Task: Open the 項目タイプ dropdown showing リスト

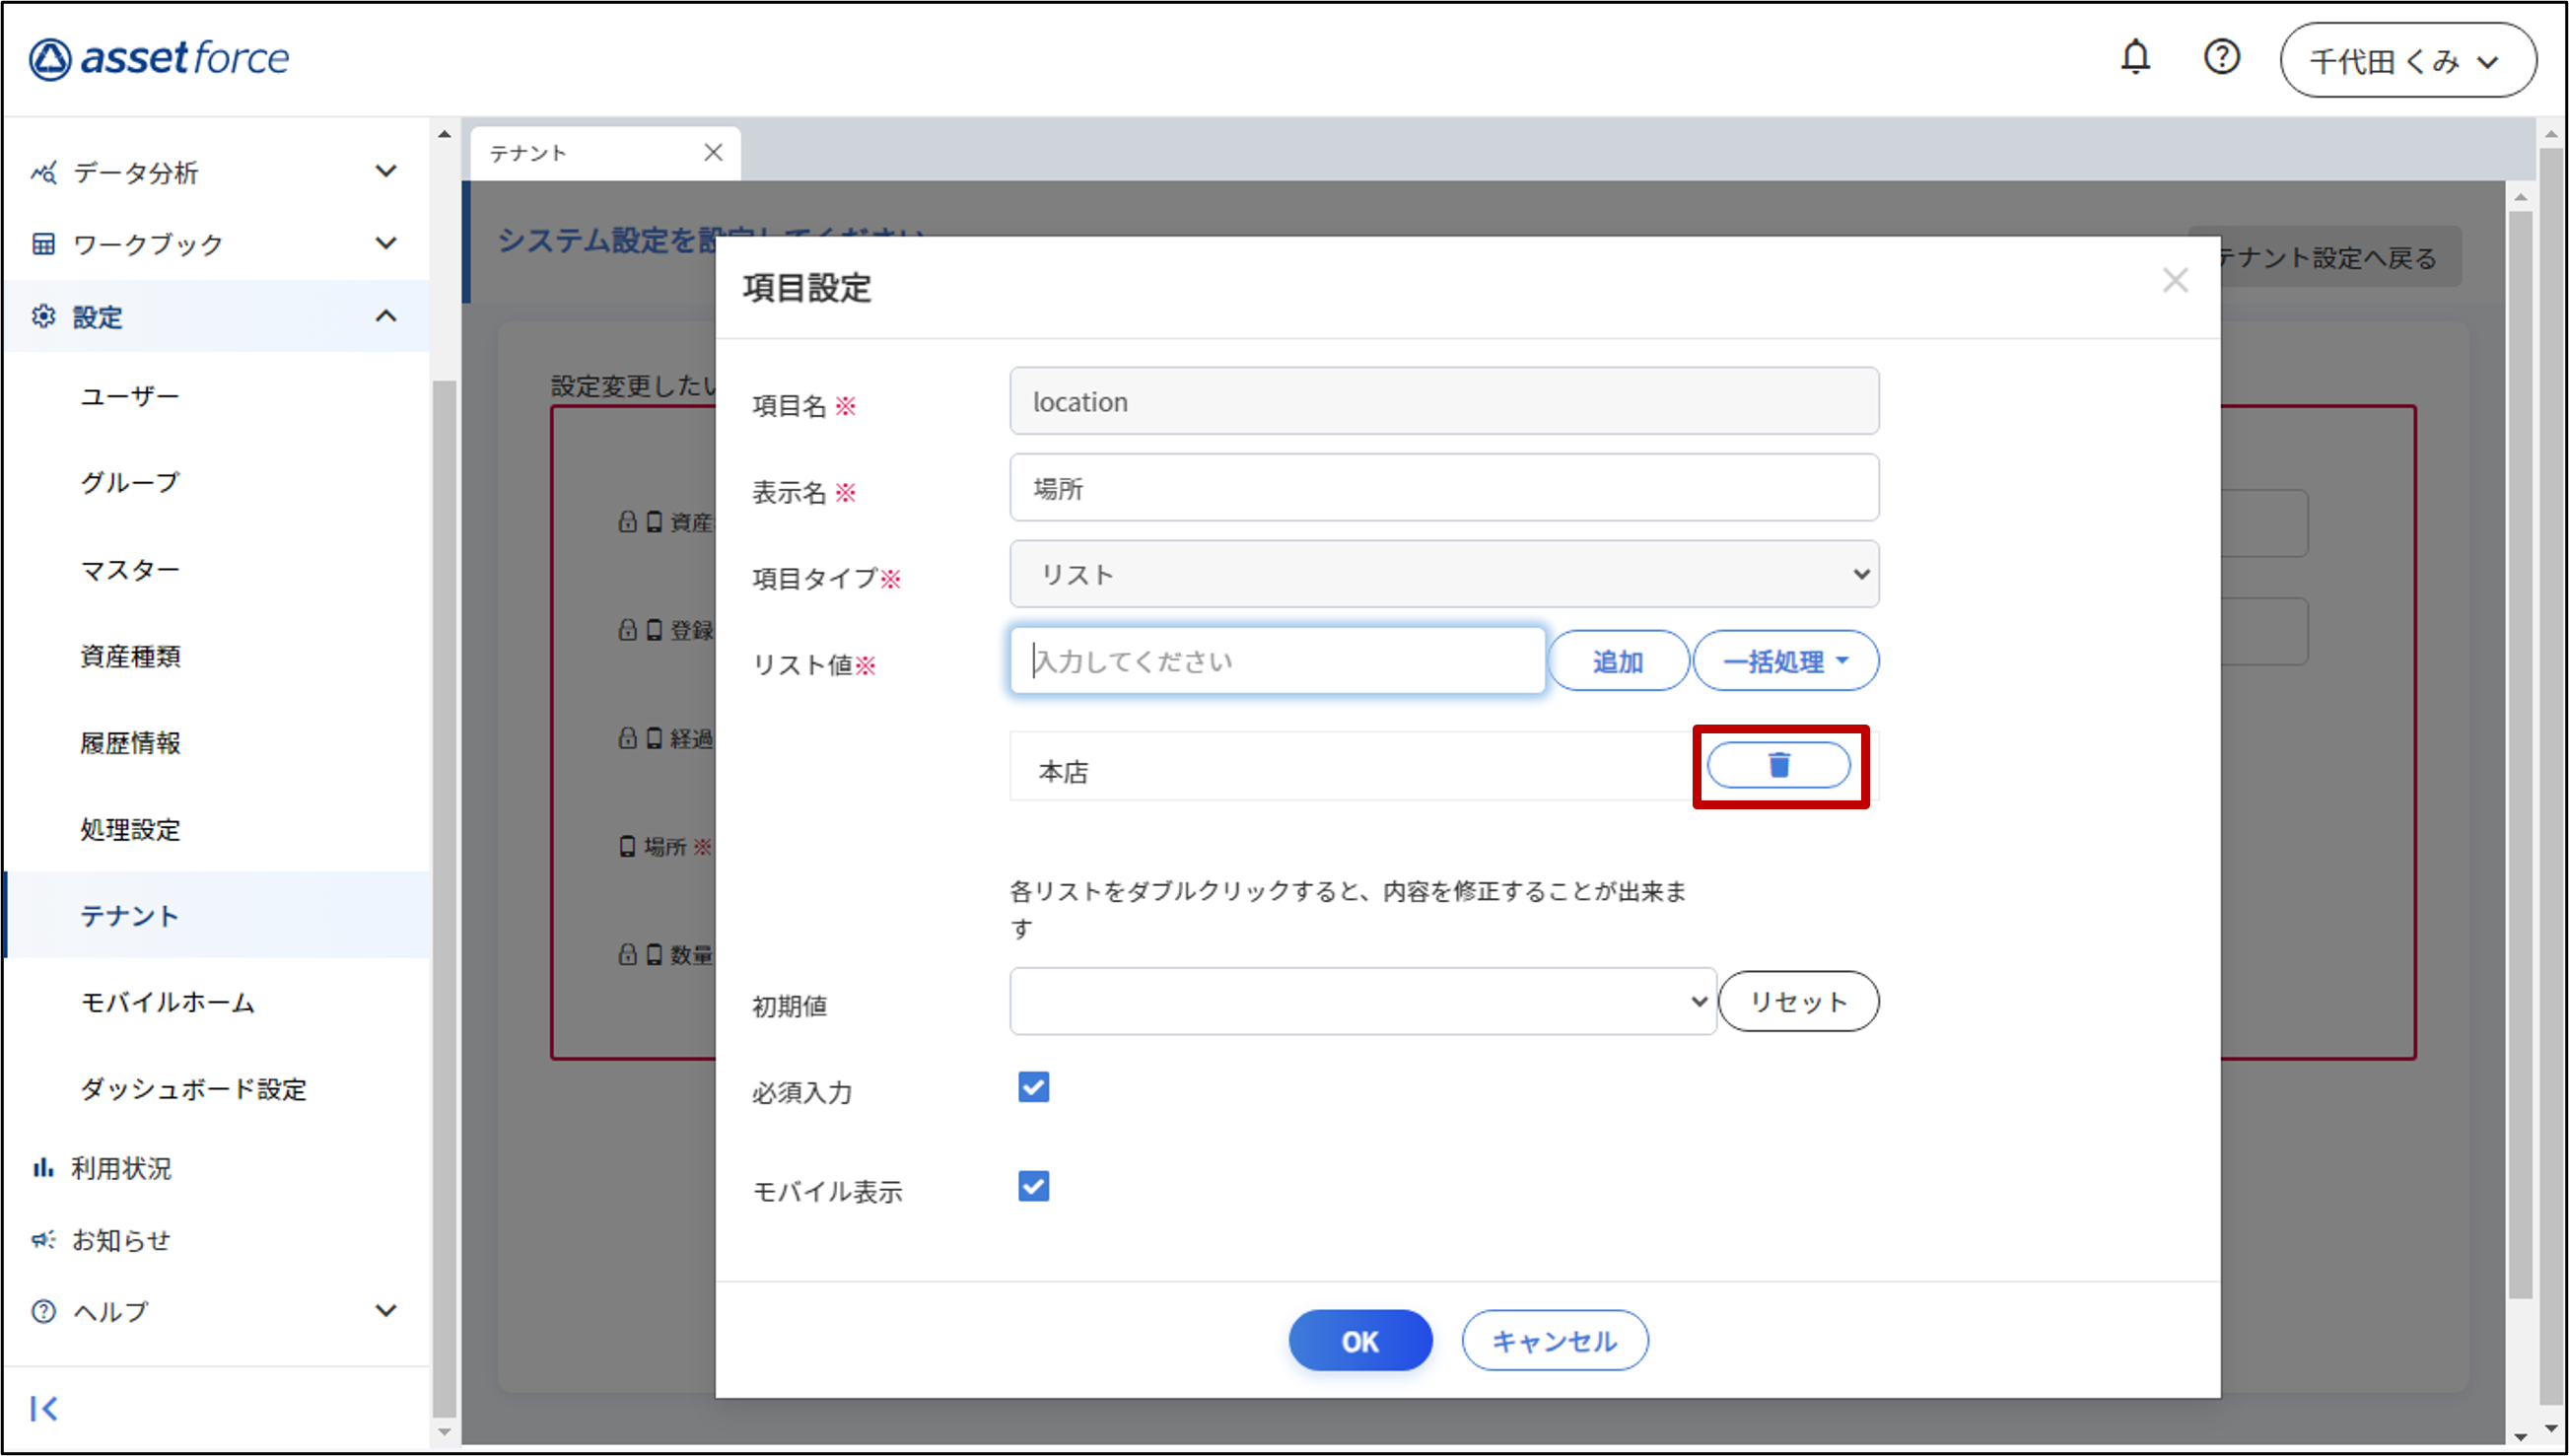Action: click(x=1443, y=575)
